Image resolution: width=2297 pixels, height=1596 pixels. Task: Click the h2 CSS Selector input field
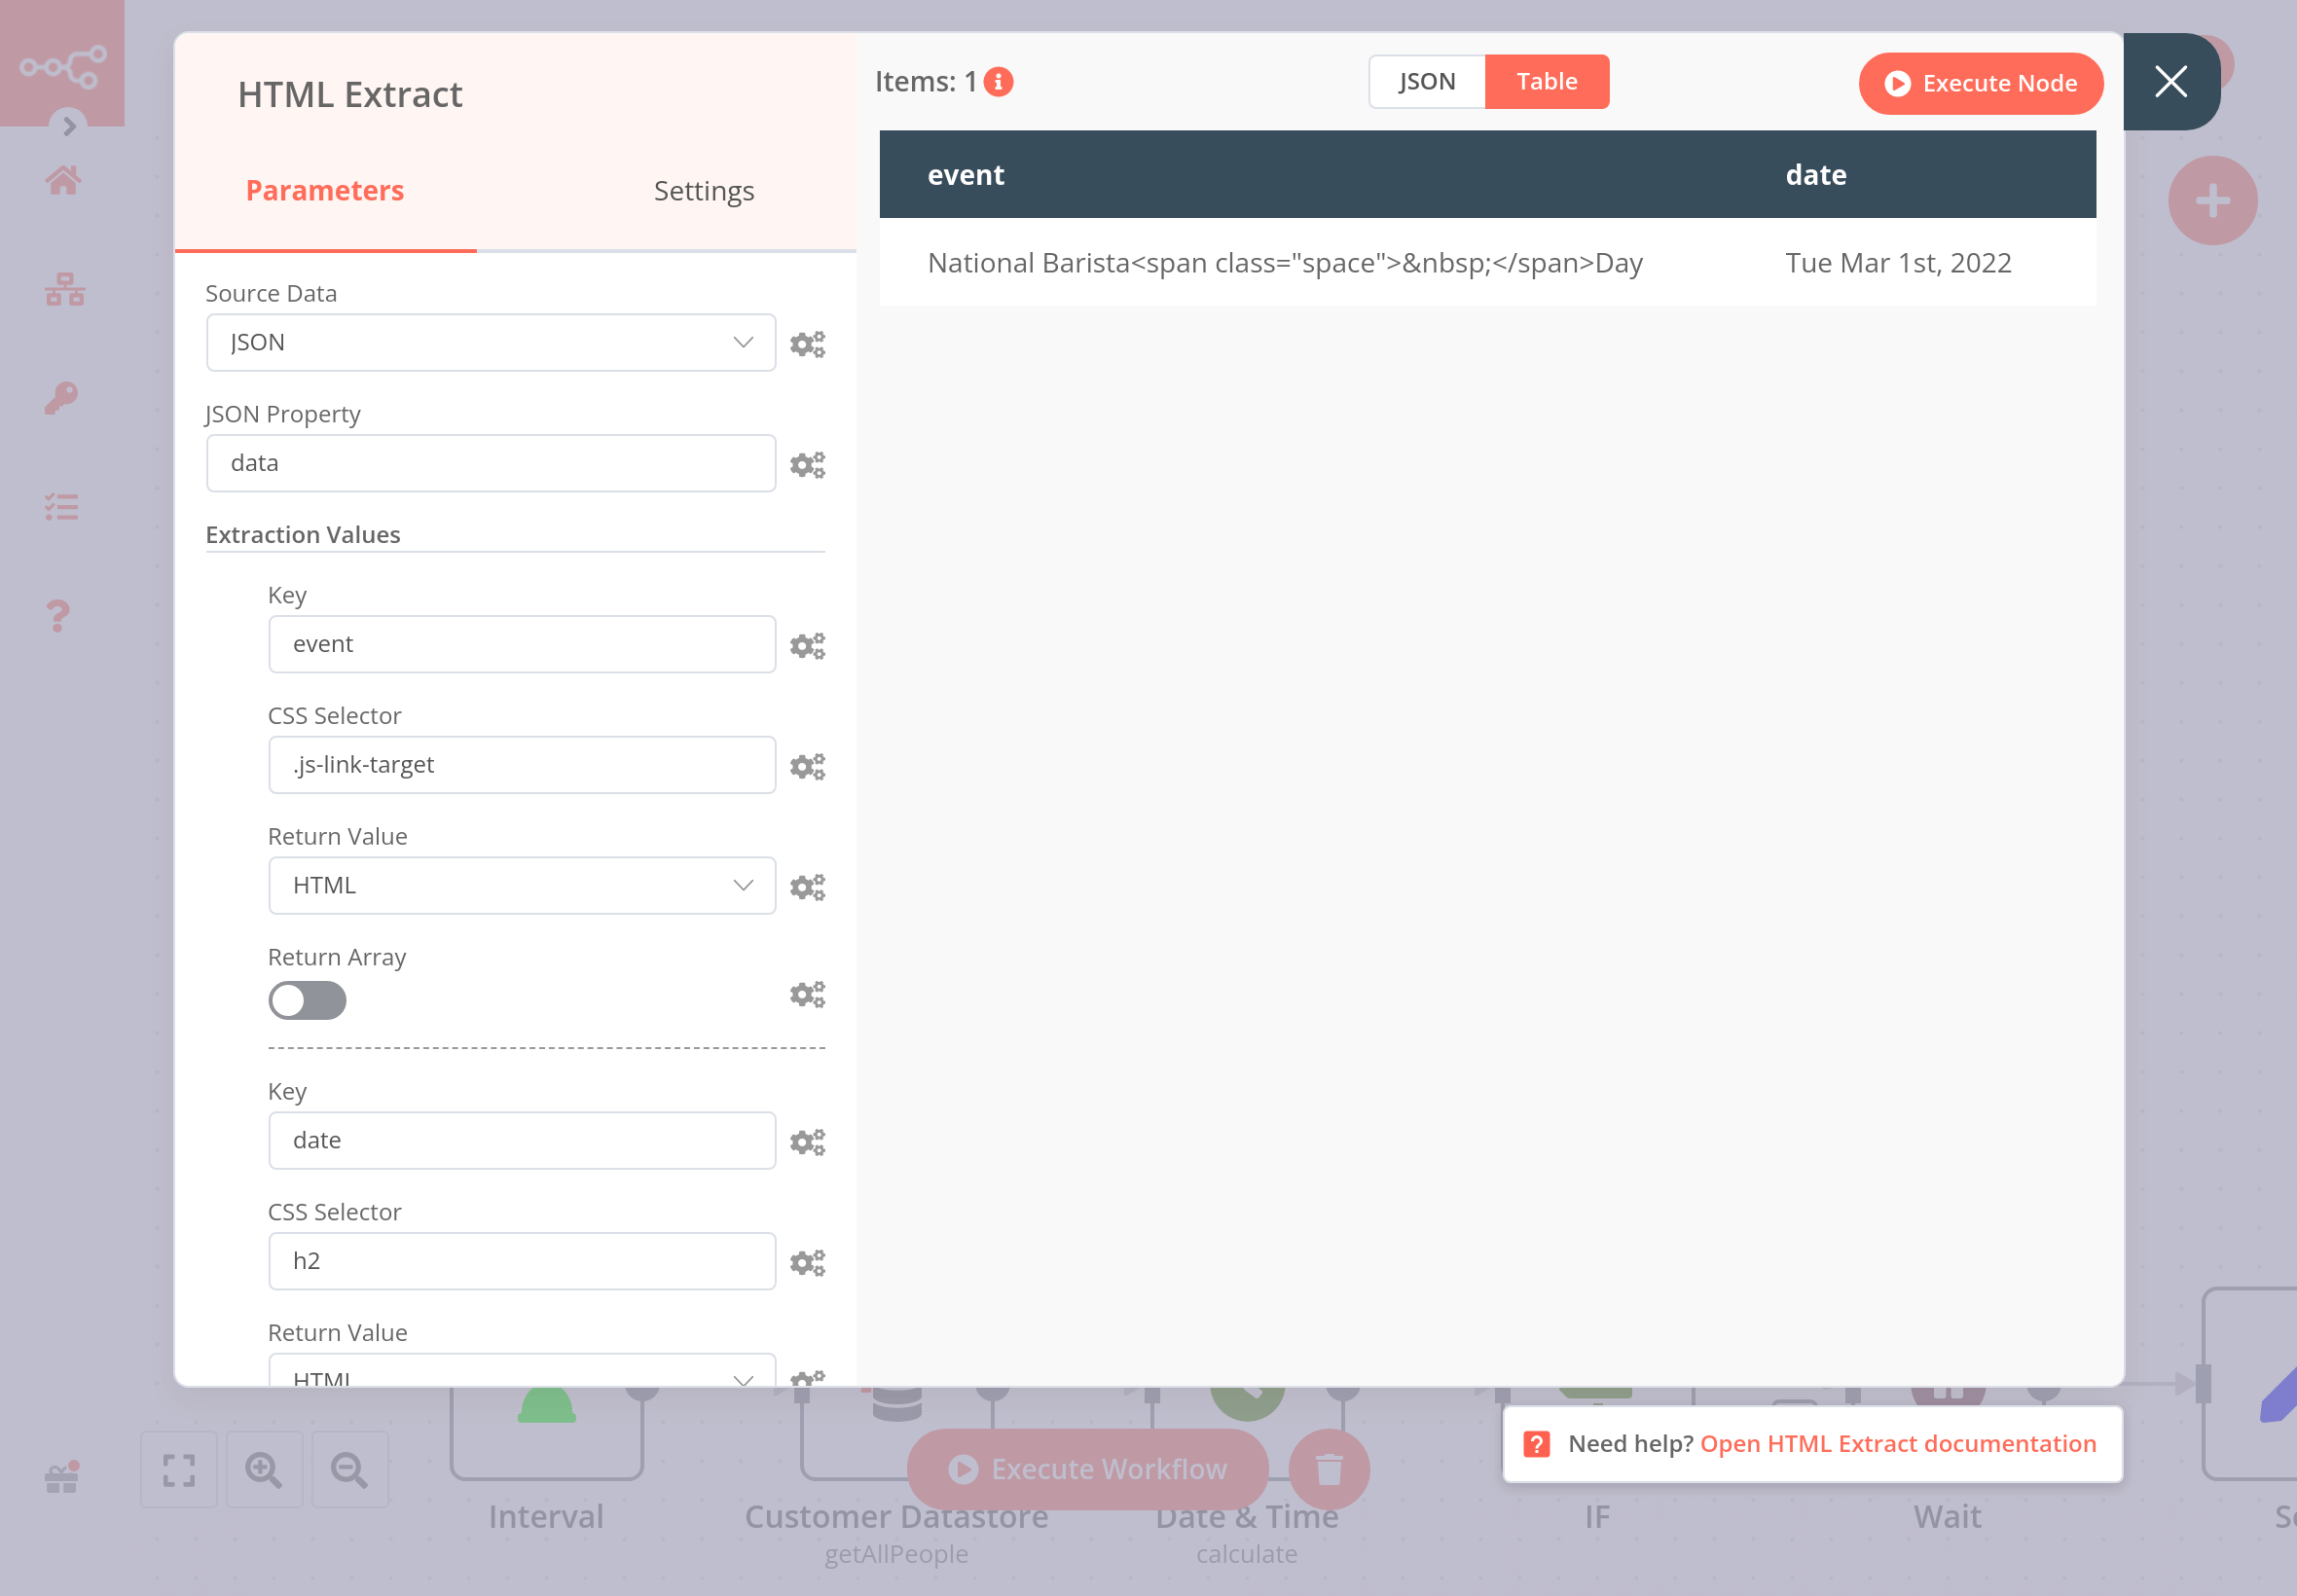coord(521,1261)
